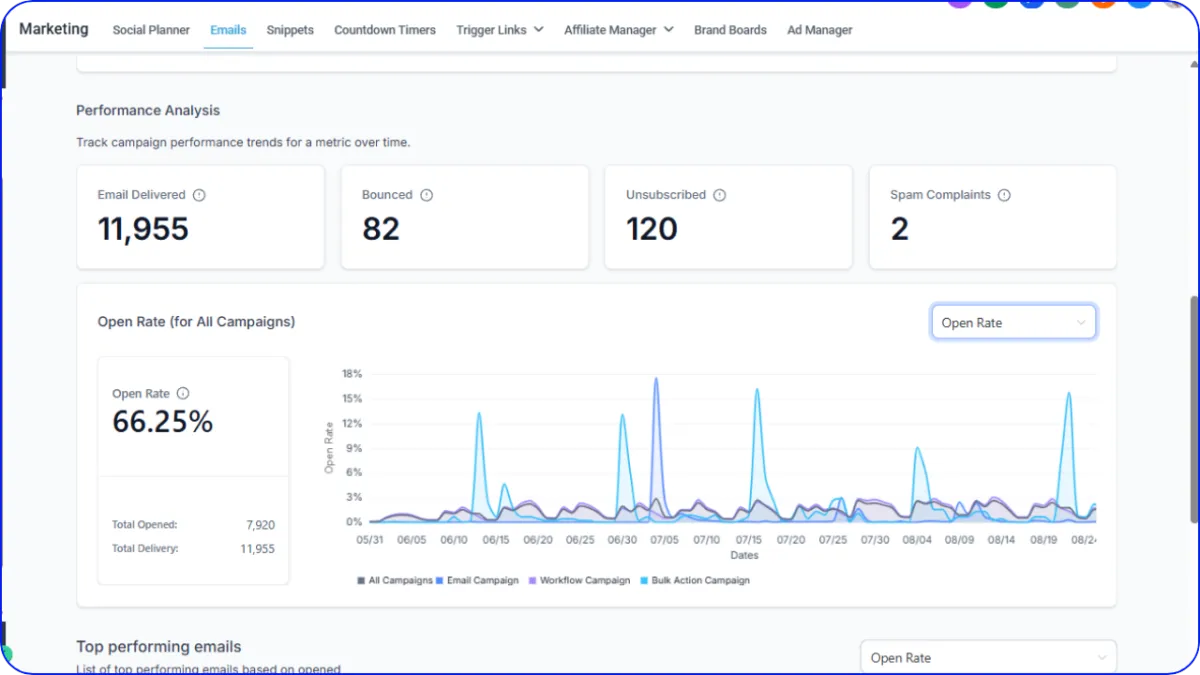This screenshot has height=675, width=1200.
Task: Go to Countdown Timers tab
Action: (385, 30)
